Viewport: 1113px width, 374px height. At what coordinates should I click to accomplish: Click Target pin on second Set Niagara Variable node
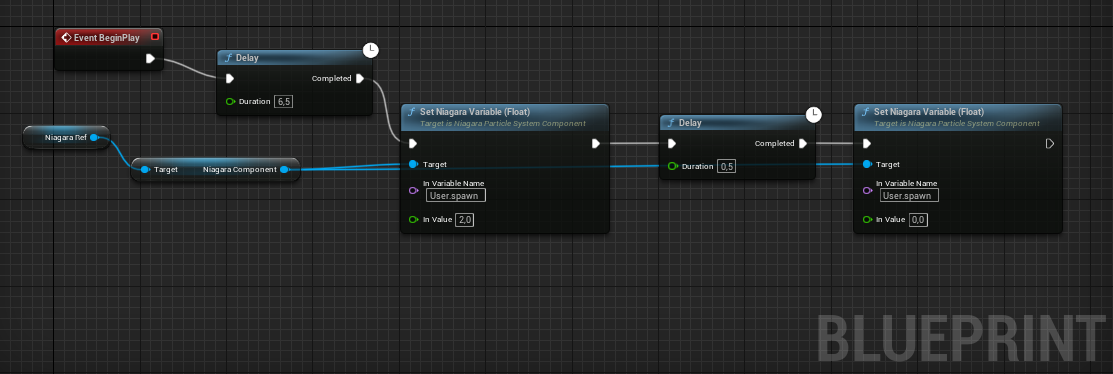867,164
